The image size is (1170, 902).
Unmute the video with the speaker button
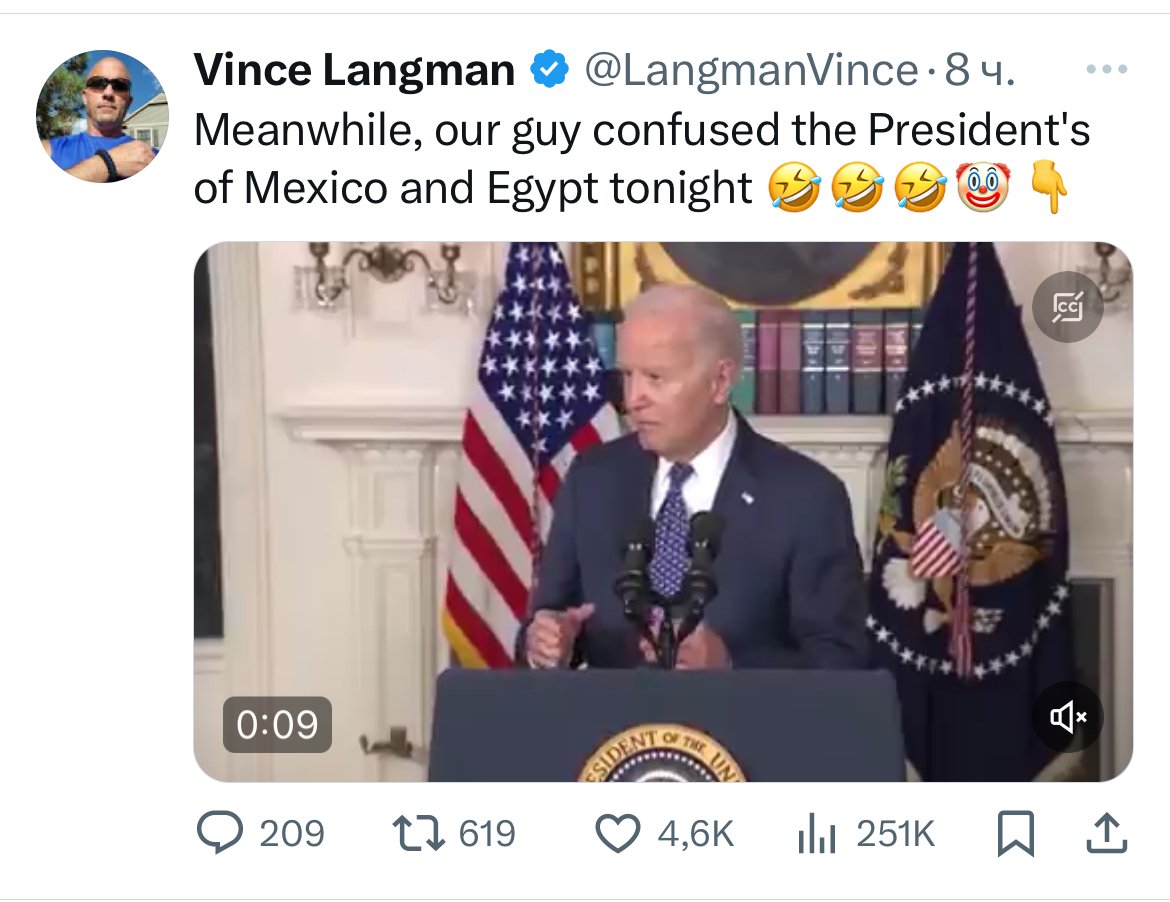click(1068, 716)
